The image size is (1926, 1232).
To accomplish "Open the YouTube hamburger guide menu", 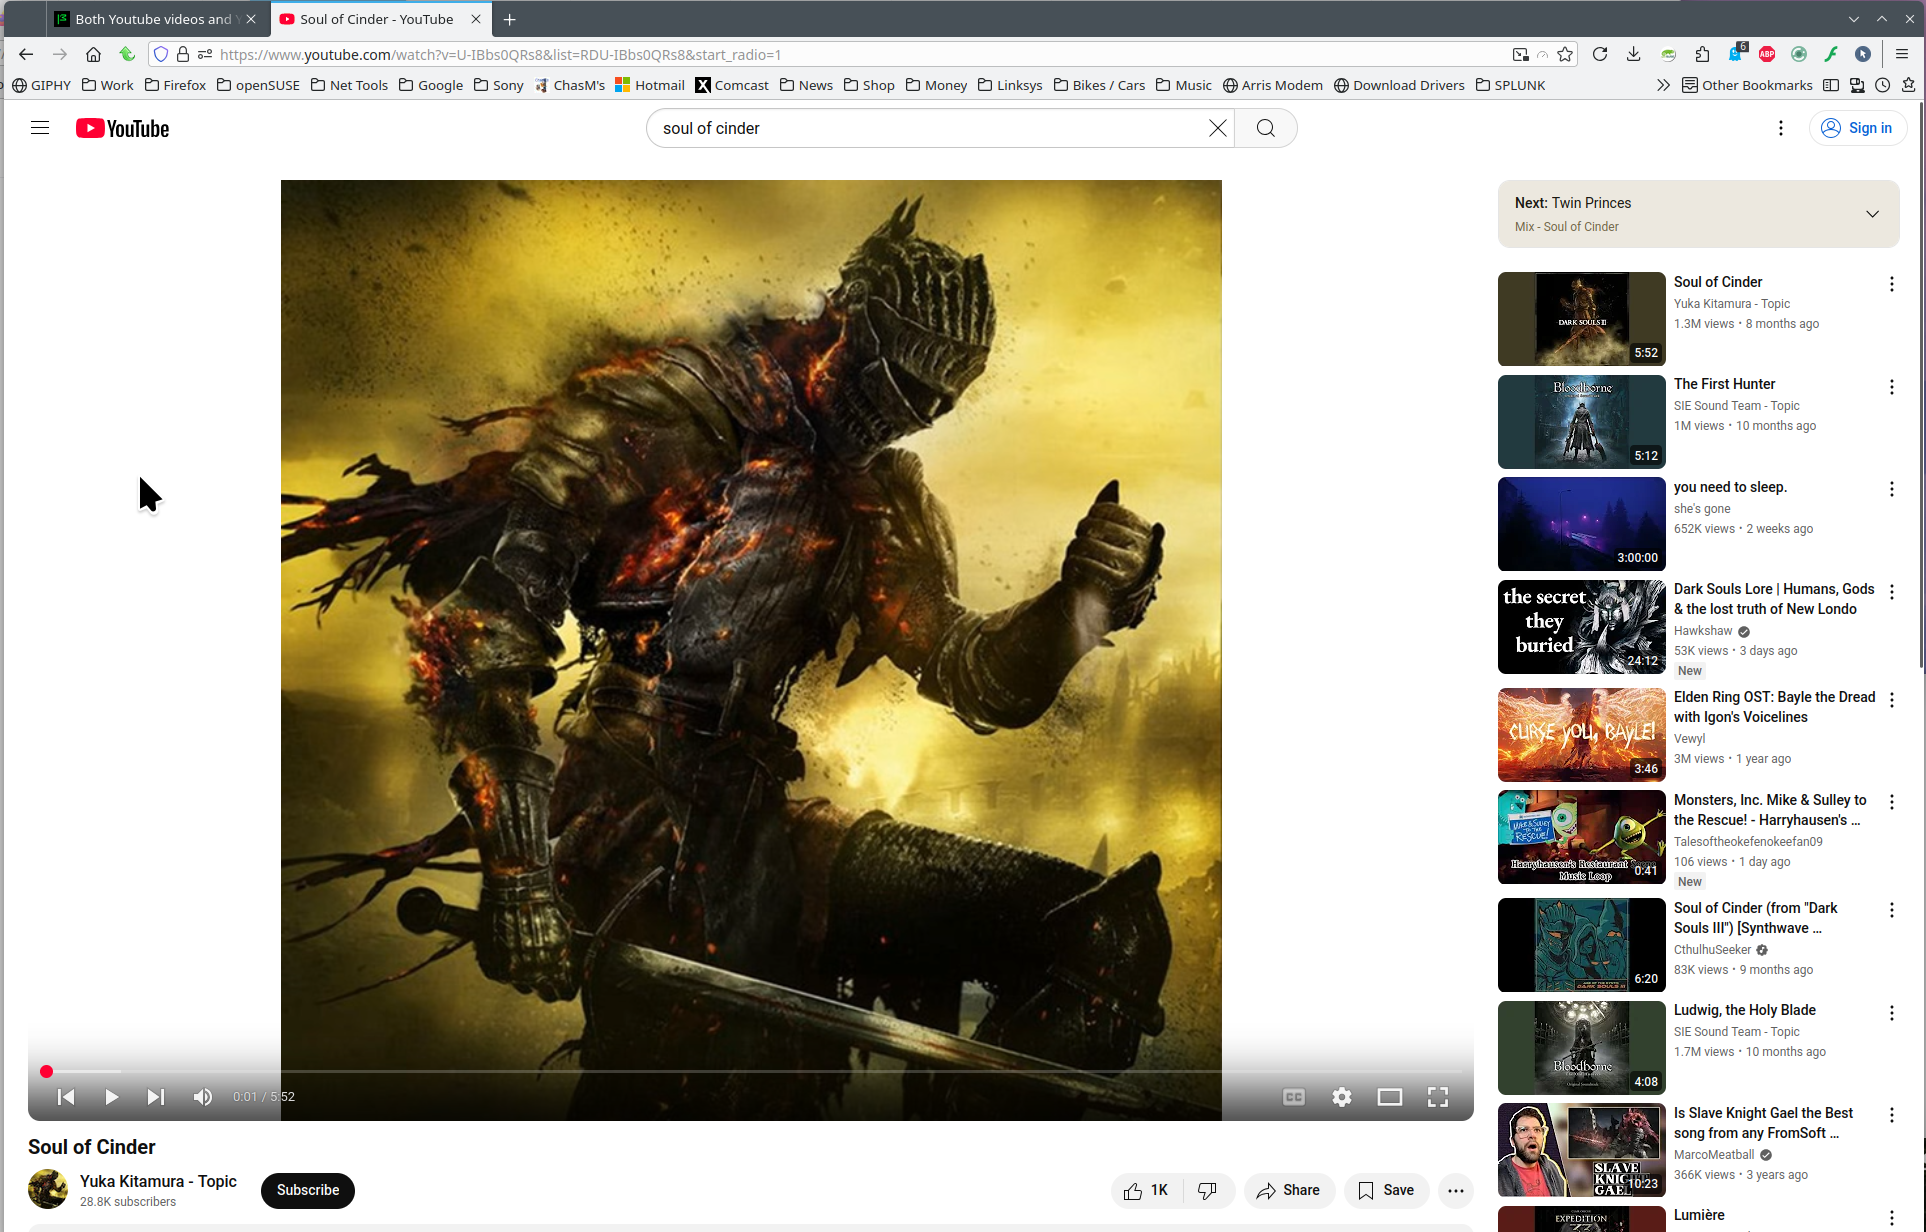I will click(x=40, y=128).
